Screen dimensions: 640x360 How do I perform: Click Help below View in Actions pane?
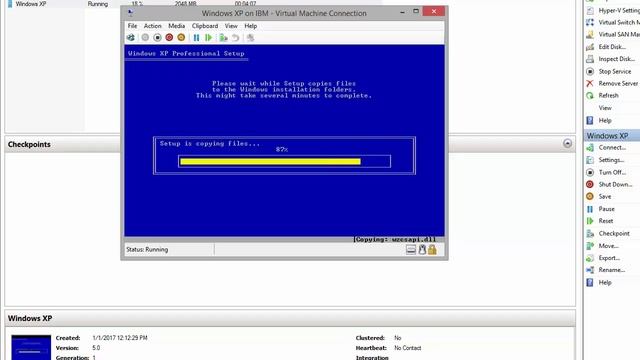click(605, 120)
